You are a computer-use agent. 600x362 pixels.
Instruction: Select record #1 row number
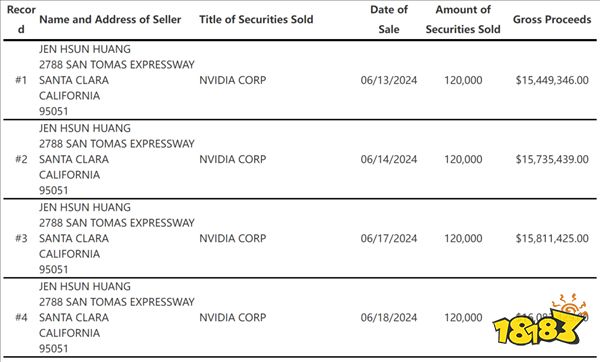[x=21, y=80]
